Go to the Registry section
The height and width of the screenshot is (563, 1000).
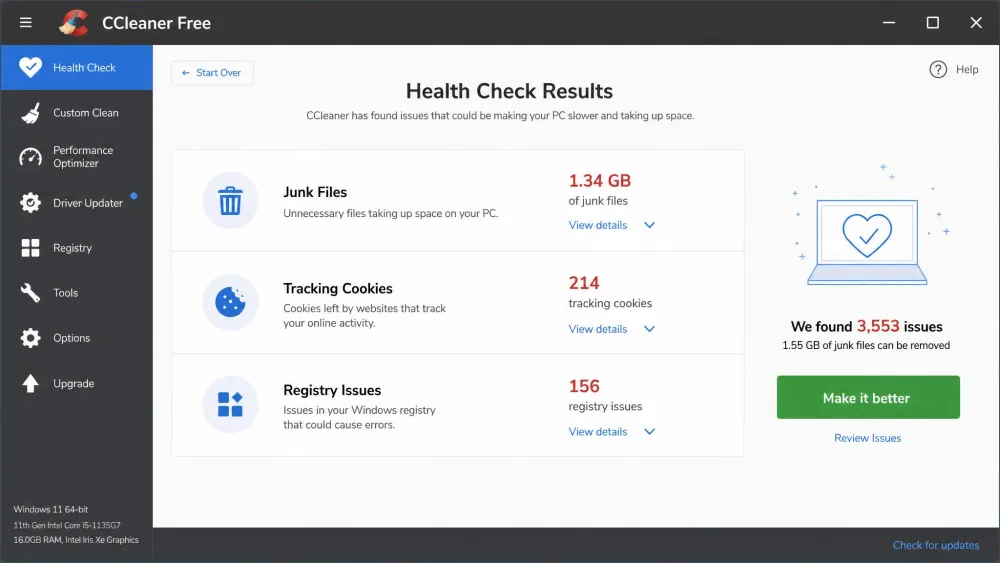(77, 248)
